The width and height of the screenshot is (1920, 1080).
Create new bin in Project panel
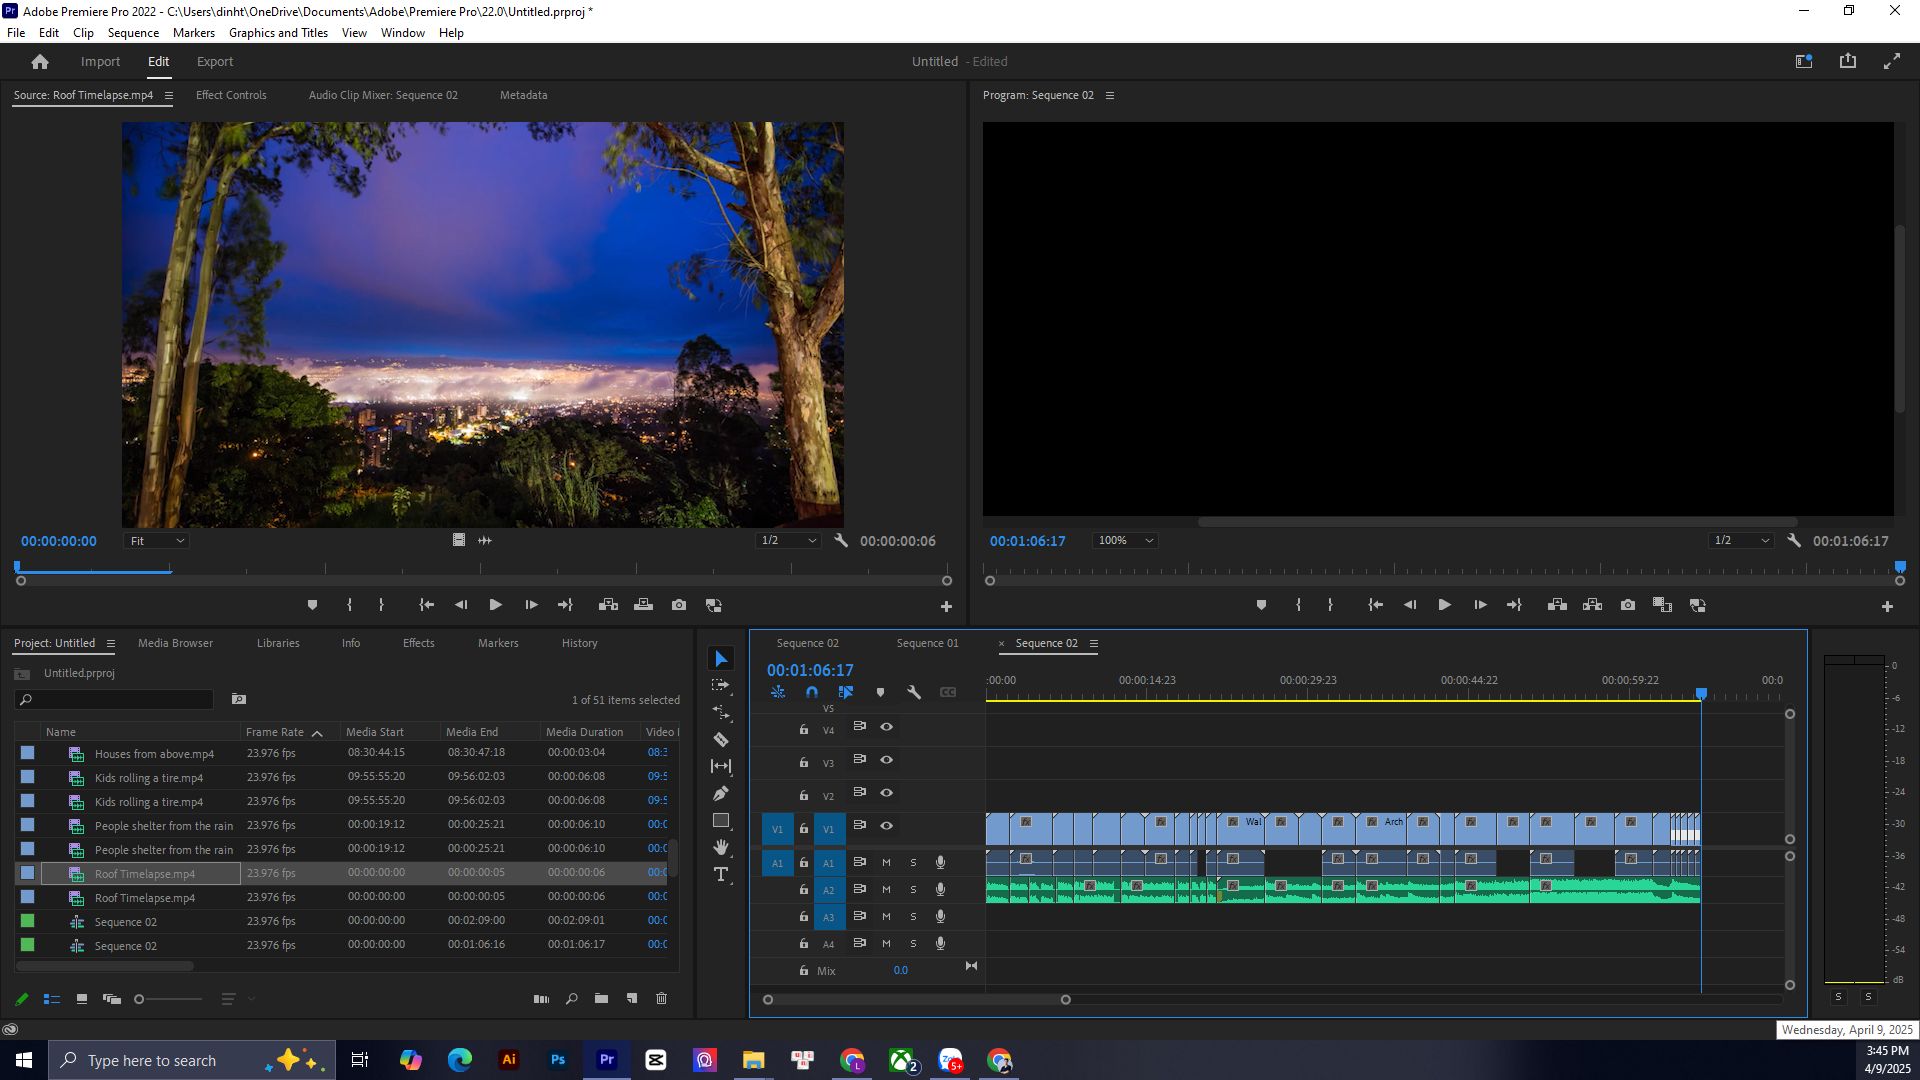pyautogui.click(x=601, y=998)
